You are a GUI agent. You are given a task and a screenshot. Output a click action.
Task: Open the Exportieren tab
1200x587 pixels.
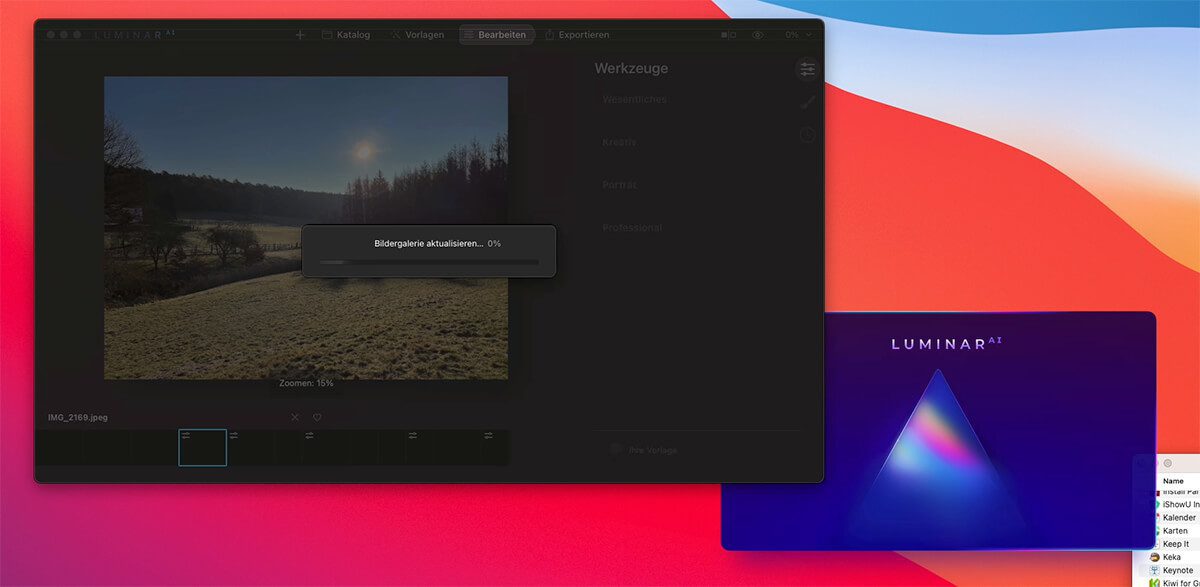(x=577, y=34)
